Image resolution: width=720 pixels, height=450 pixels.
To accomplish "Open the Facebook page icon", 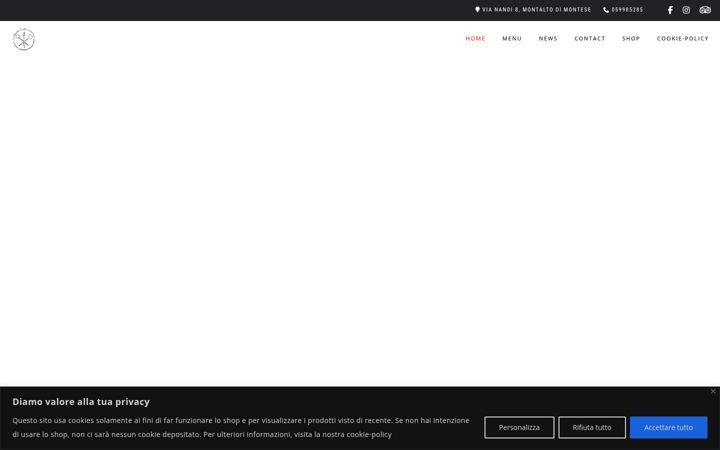I will 670,10.
